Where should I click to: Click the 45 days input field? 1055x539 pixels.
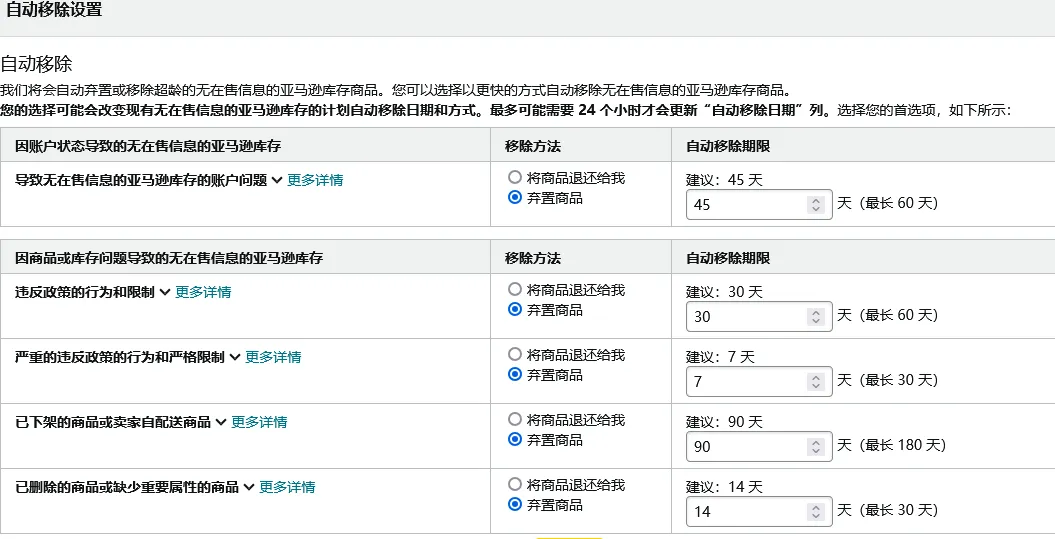click(x=745, y=204)
